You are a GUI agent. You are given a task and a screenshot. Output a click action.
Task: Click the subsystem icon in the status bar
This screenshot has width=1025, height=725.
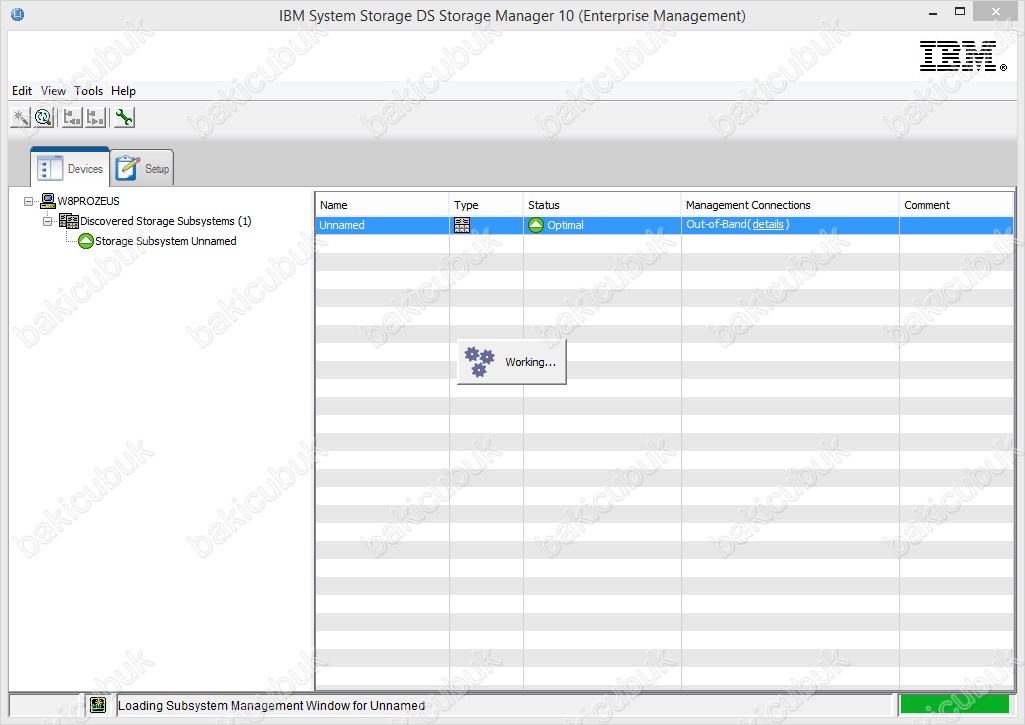point(98,705)
